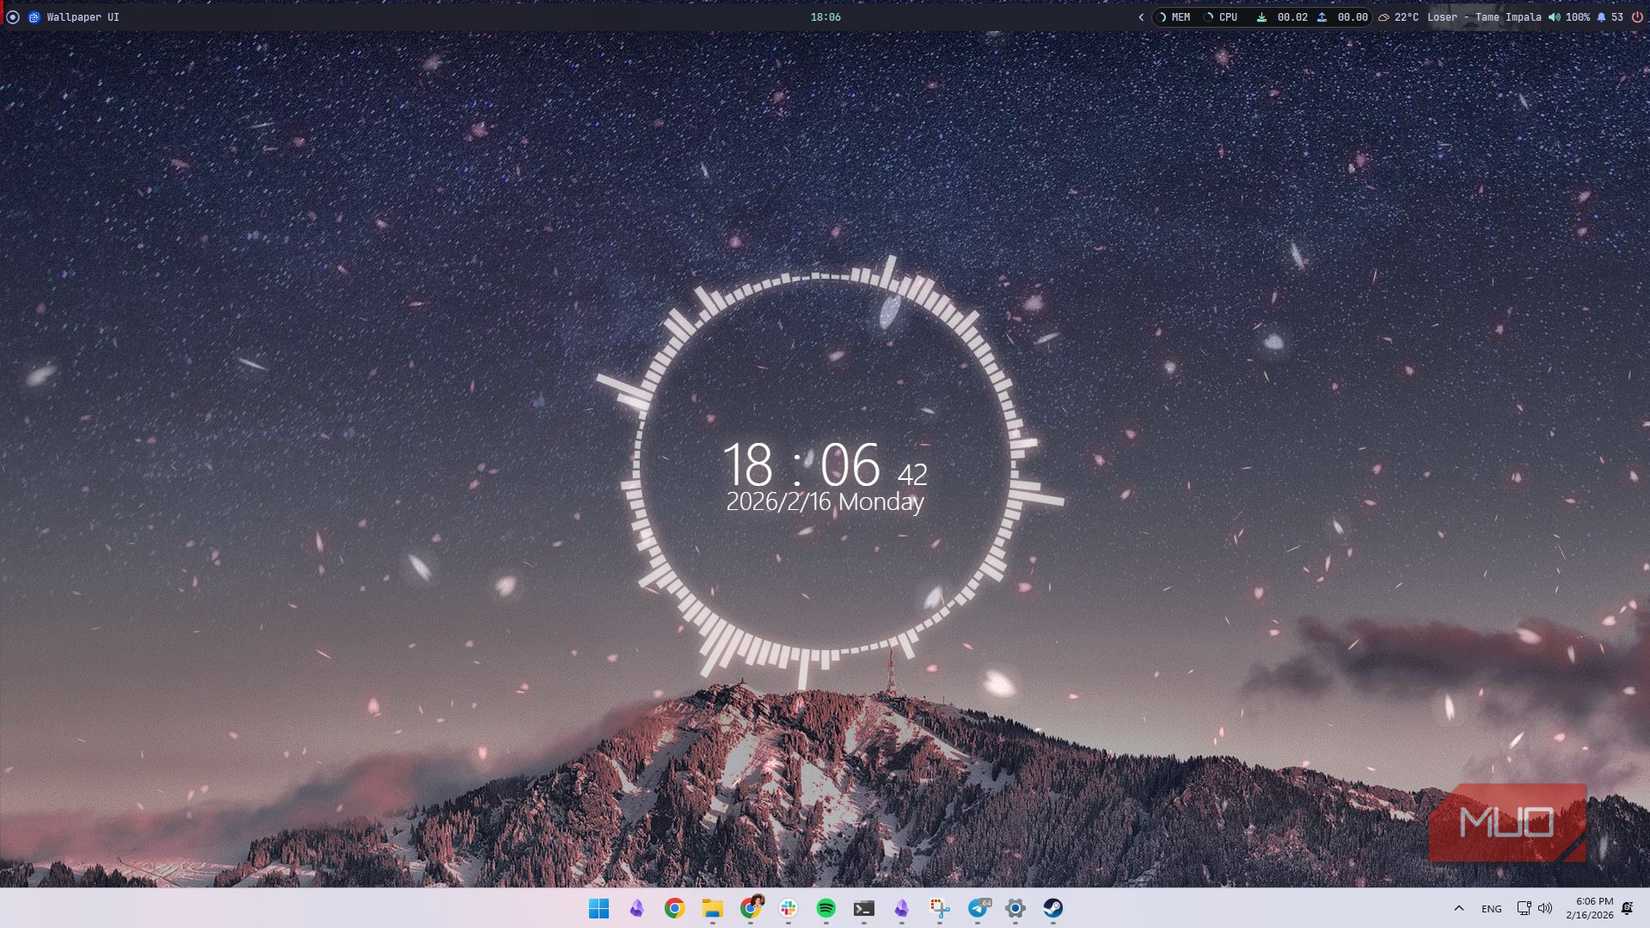Open the ENG language selector
The height and width of the screenshot is (928, 1650).
tap(1492, 908)
